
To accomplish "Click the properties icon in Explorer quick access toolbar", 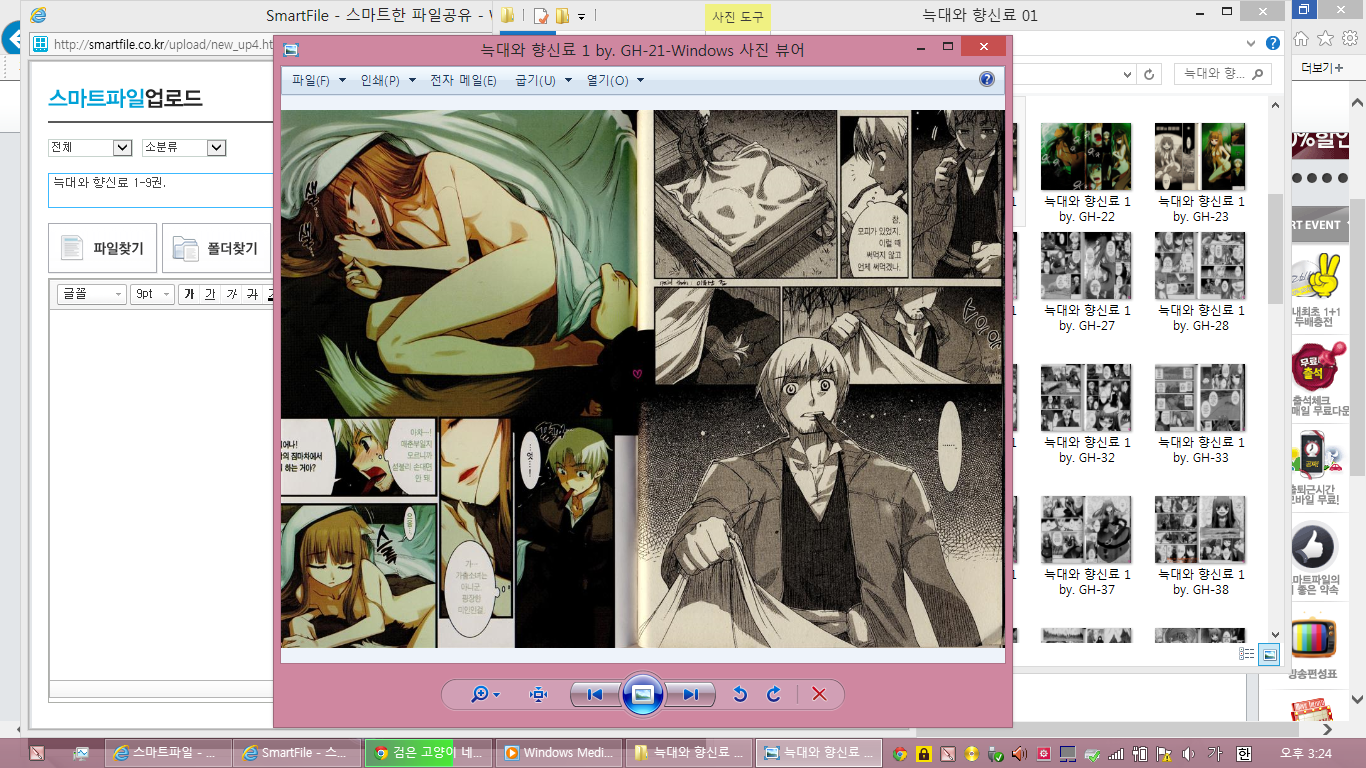I will [x=541, y=16].
